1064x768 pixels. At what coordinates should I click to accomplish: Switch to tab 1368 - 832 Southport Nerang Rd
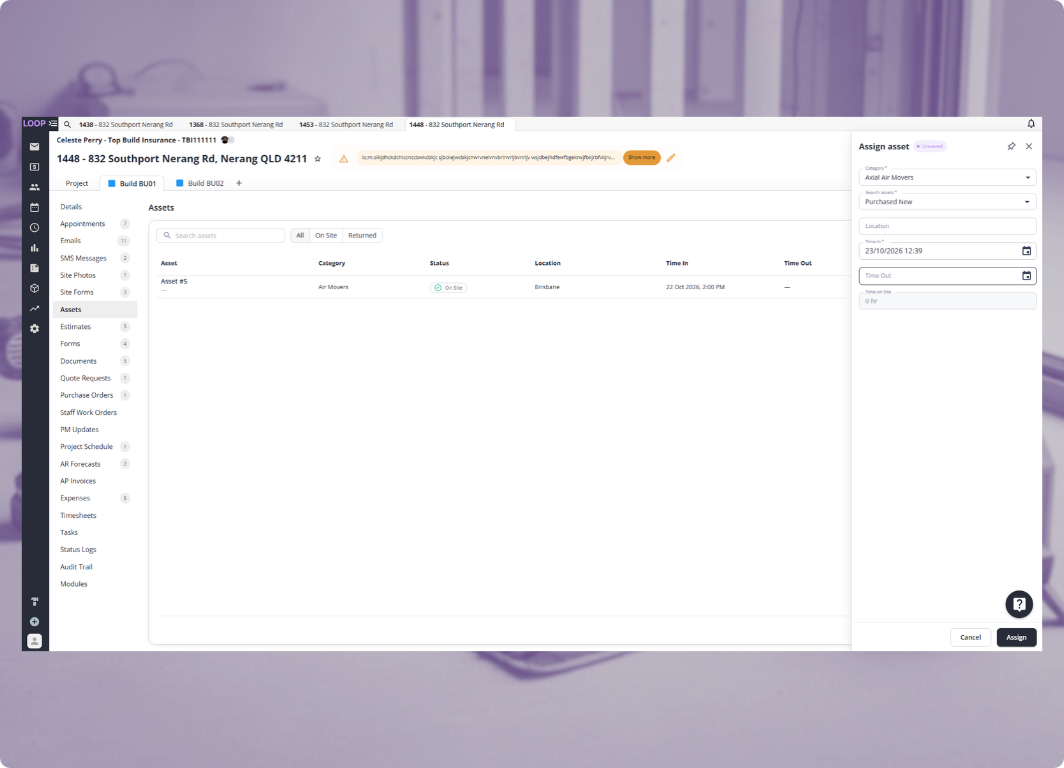tap(235, 125)
